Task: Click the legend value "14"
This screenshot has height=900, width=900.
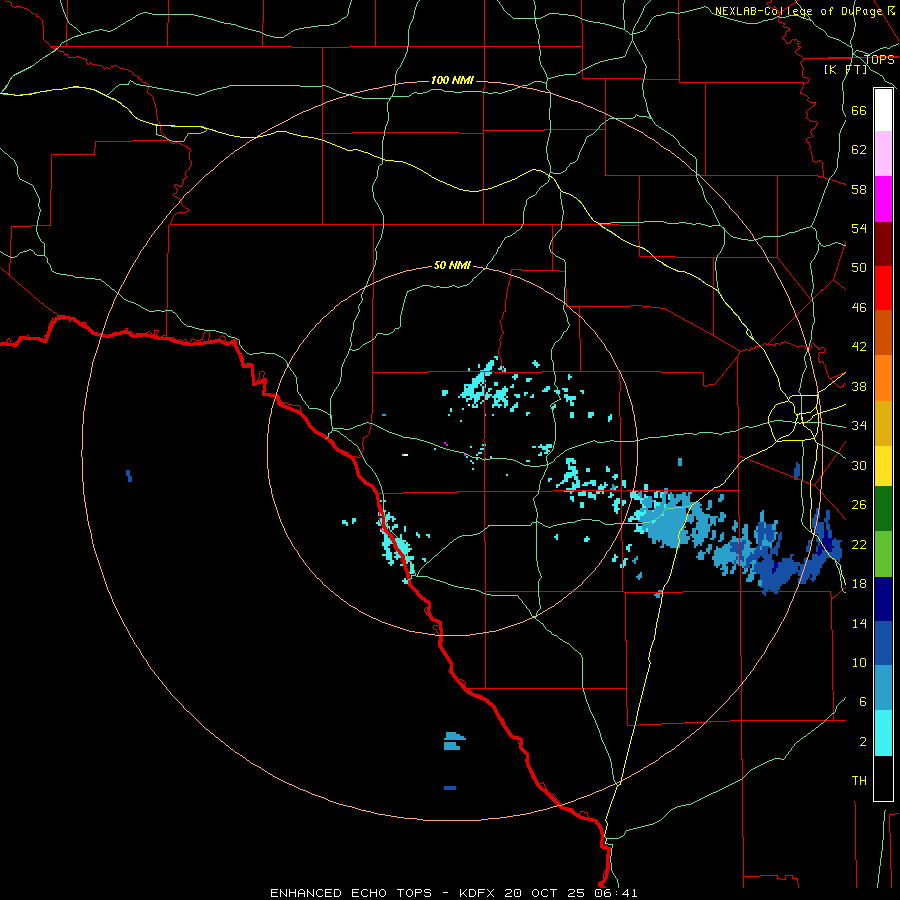Action: [x=859, y=623]
